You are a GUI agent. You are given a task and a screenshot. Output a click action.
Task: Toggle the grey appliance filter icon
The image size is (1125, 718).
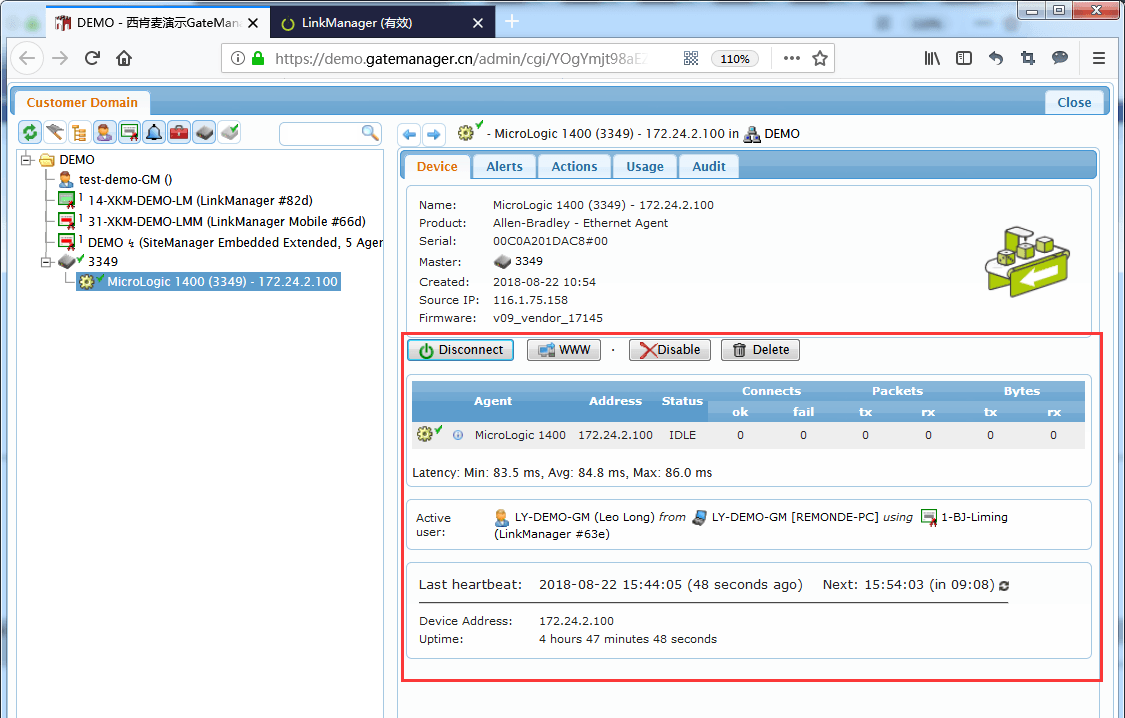pyautogui.click(x=204, y=133)
